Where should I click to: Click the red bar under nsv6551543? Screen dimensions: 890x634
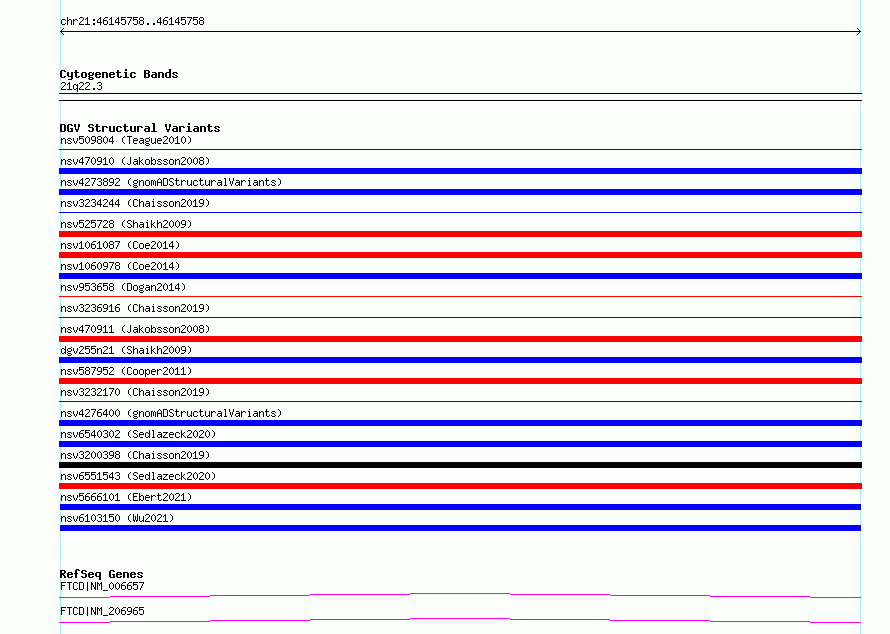click(460, 486)
